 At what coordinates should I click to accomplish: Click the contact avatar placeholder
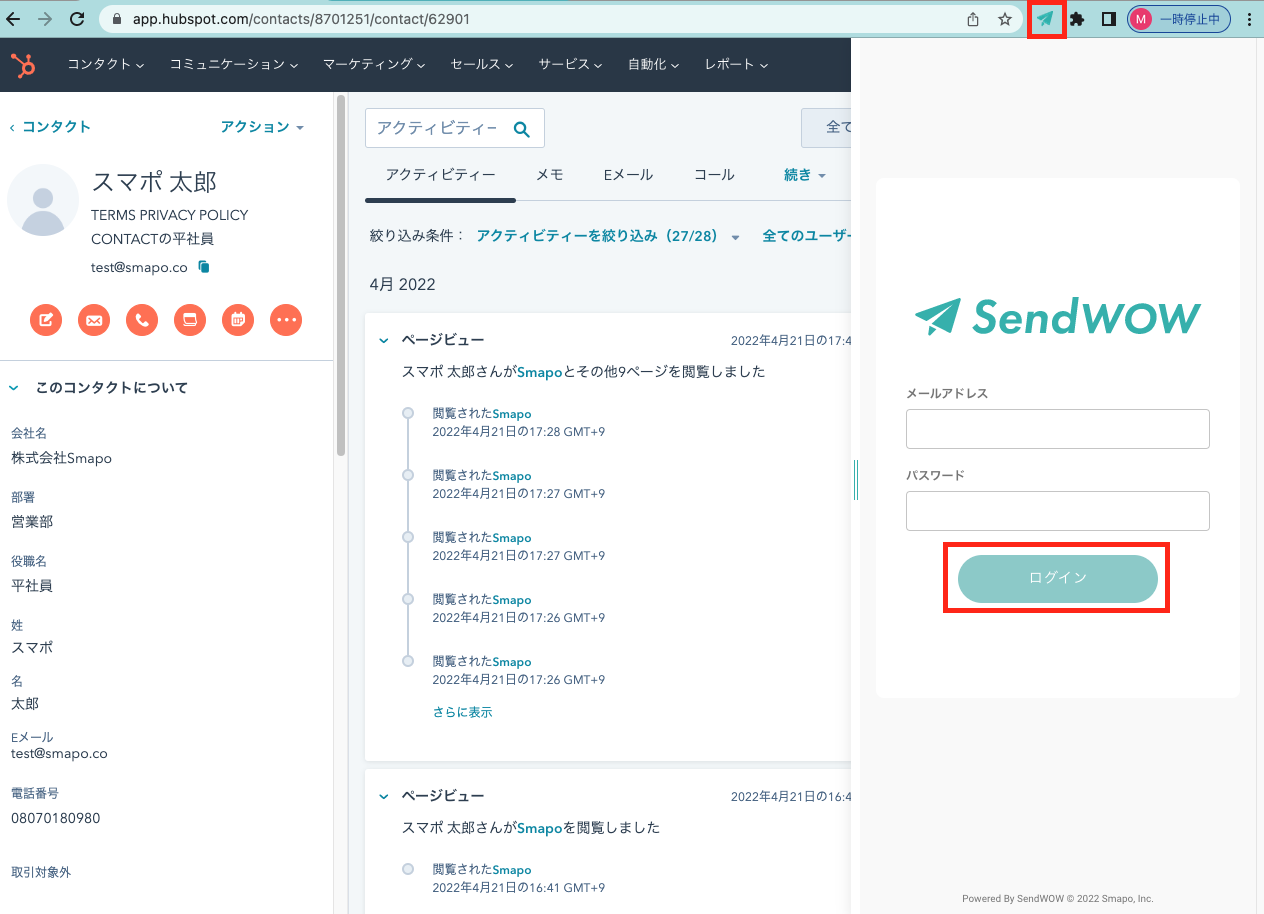tap(43, 201)
